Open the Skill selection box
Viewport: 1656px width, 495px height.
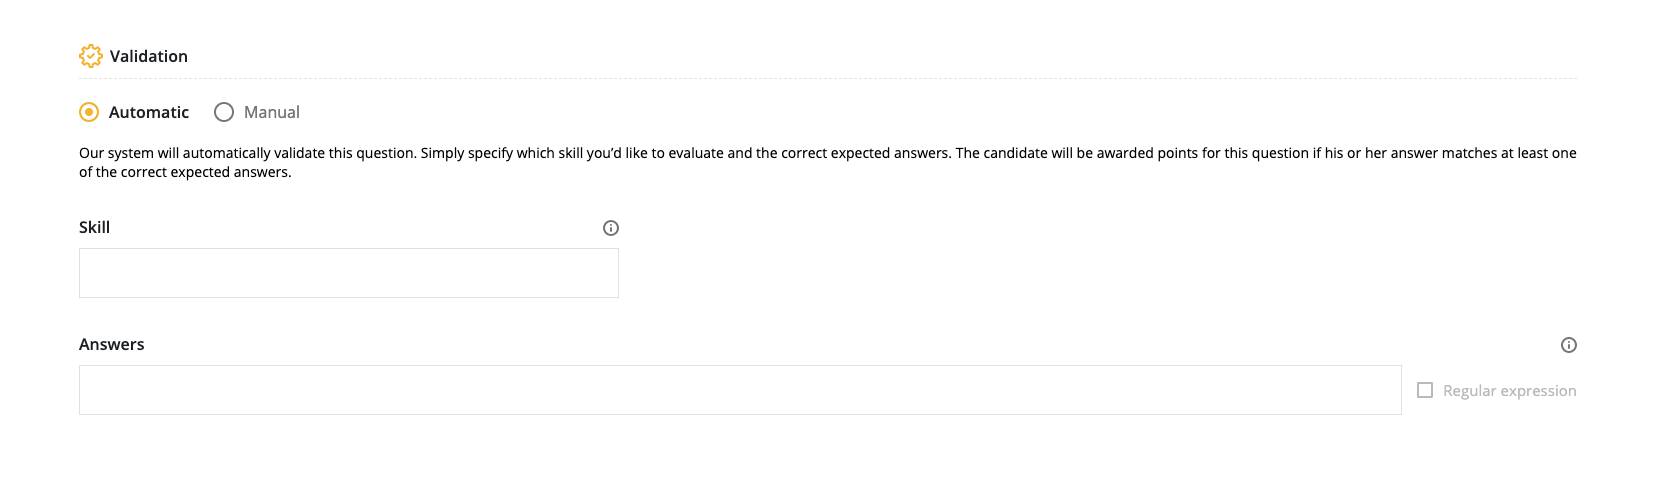(x=348, y=273)
